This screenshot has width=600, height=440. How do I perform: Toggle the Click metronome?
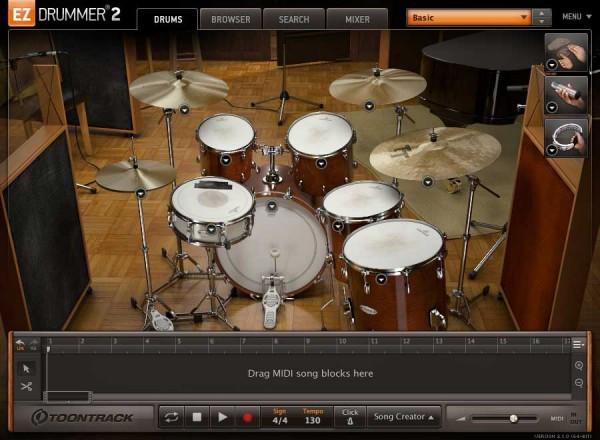350,417
